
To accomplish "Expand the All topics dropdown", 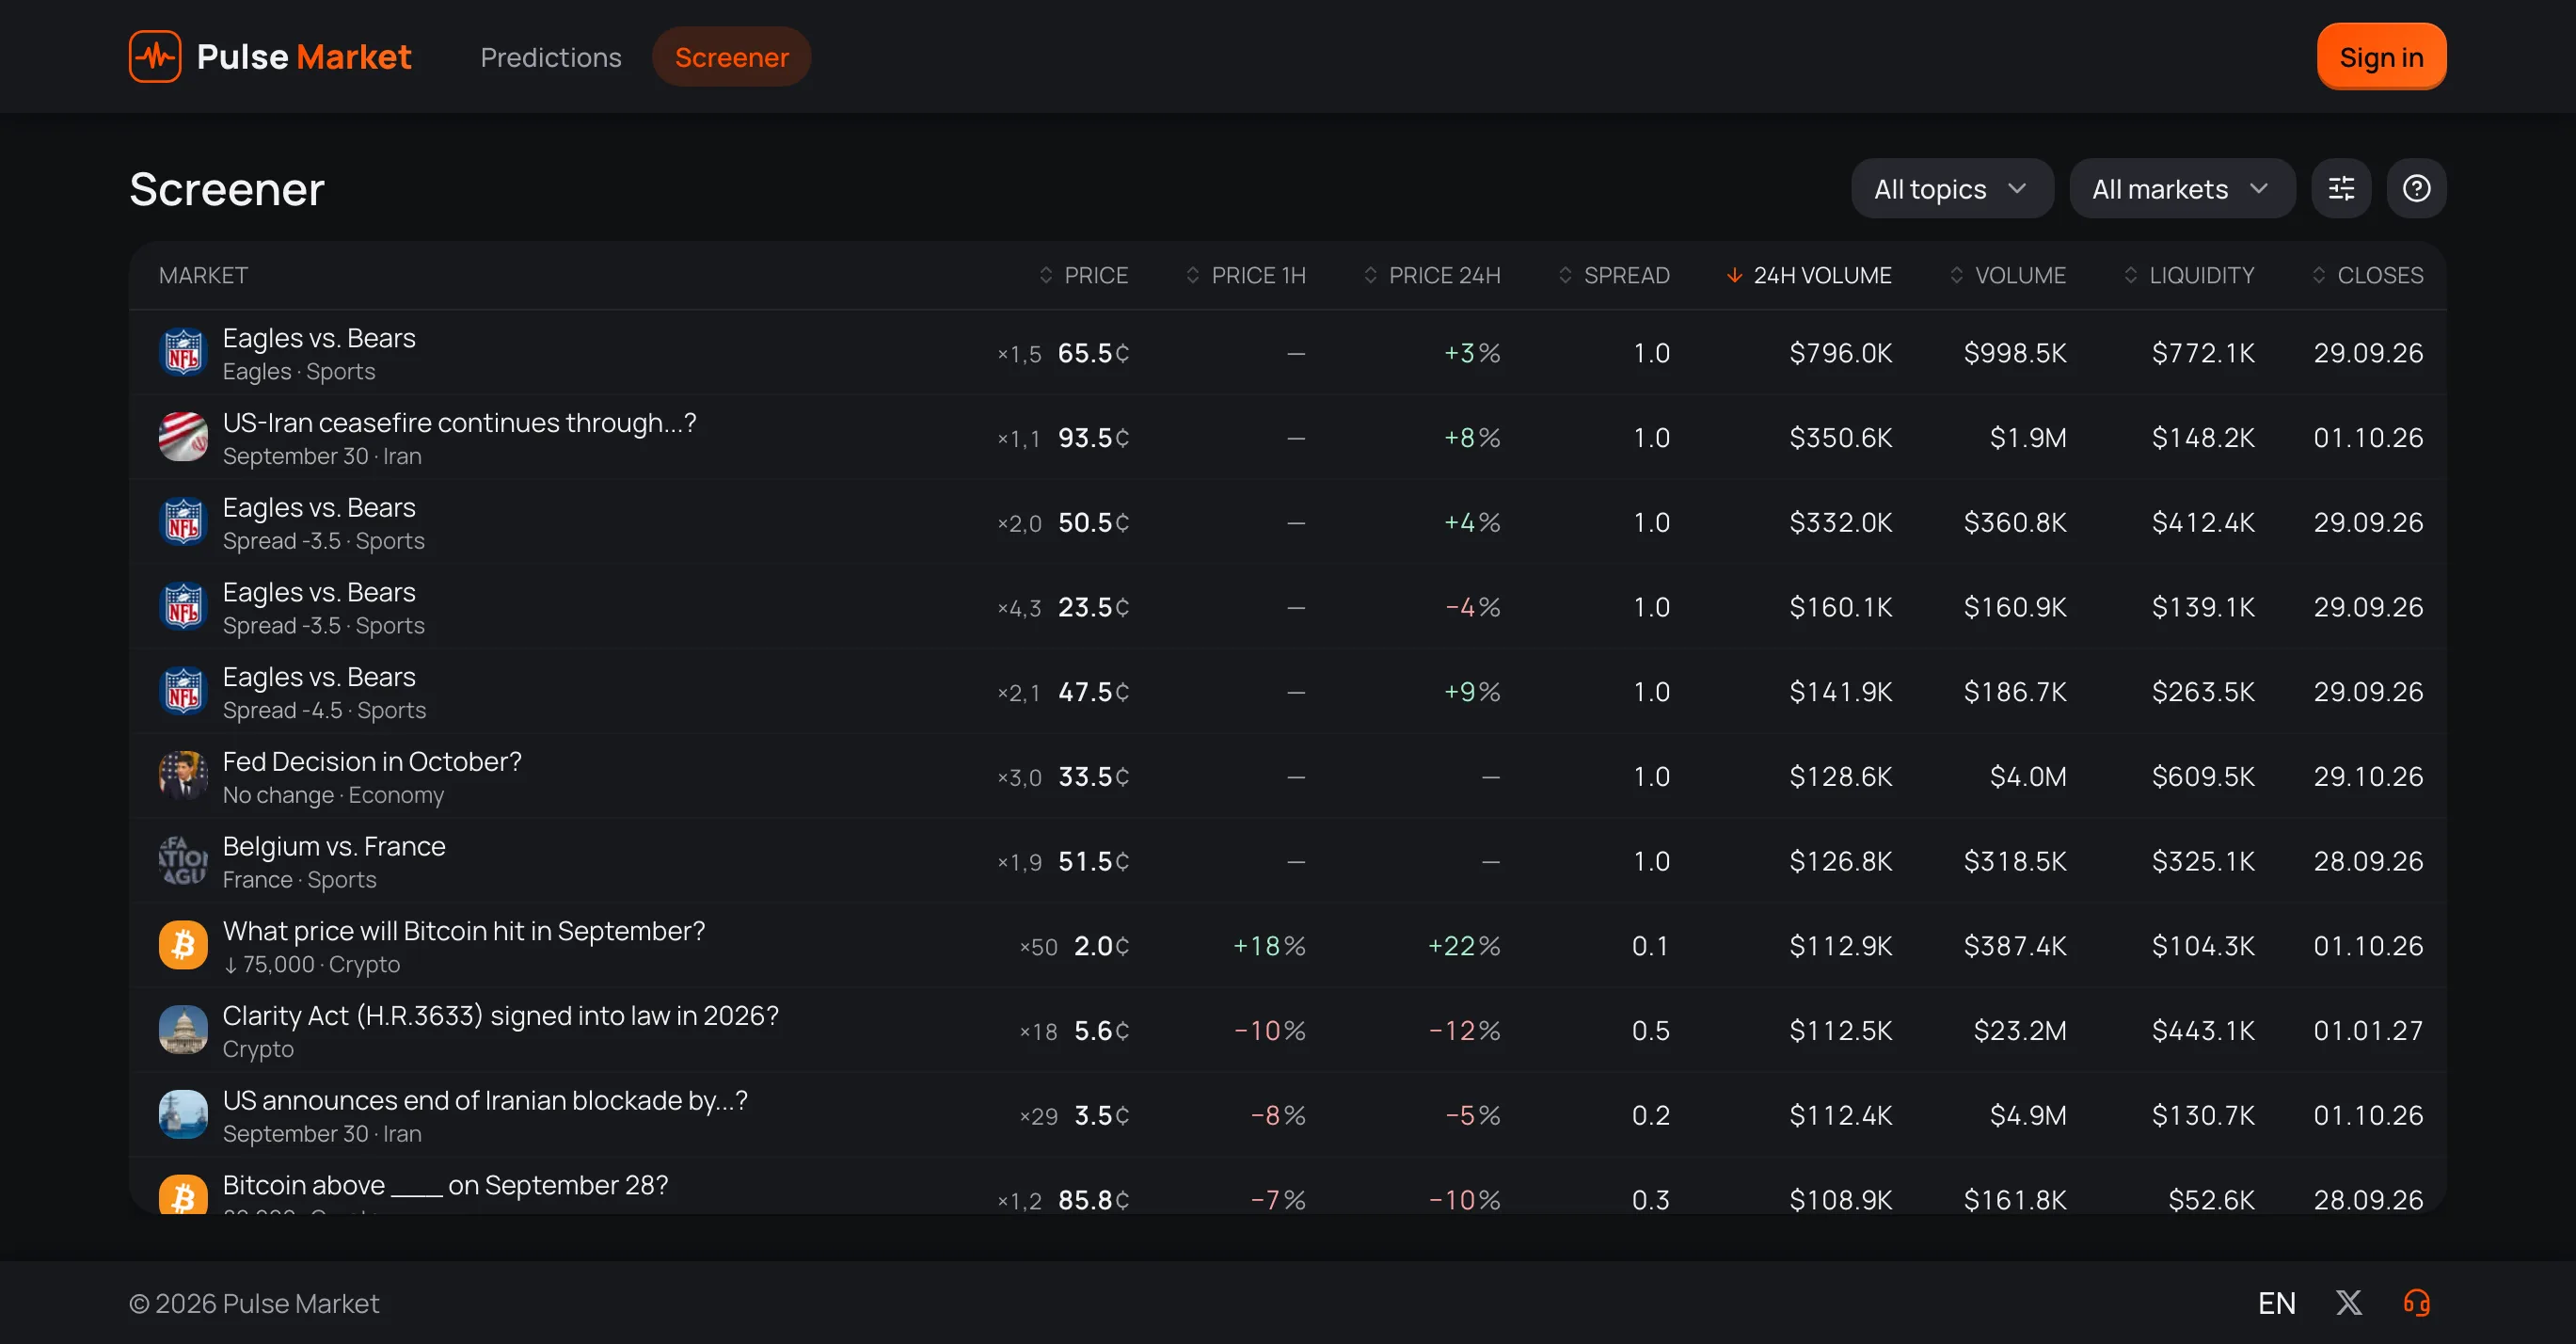I will click(x=1951, y=188).
